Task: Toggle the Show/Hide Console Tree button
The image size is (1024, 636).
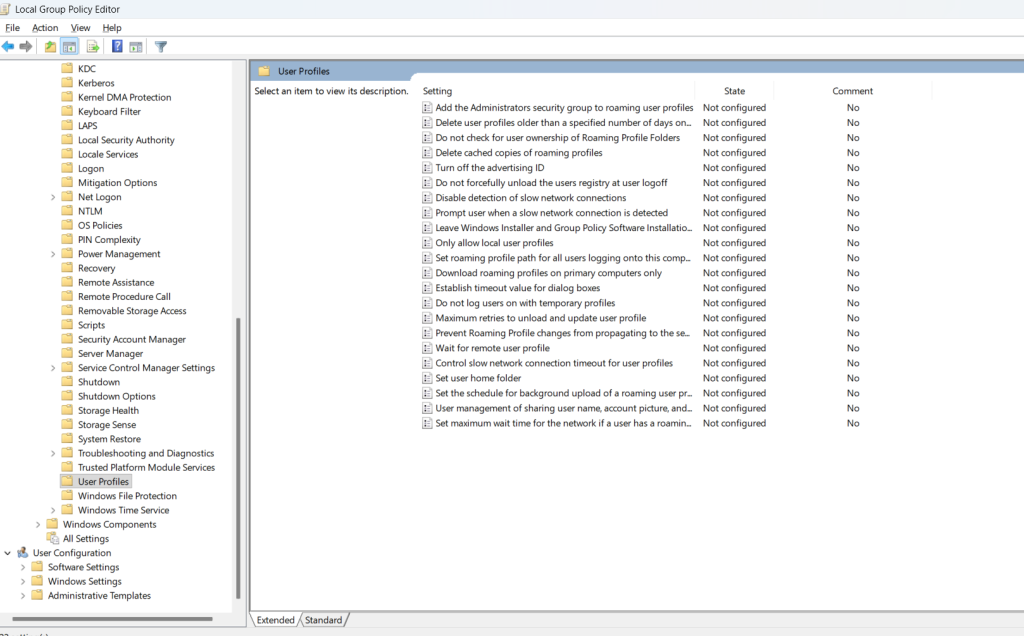Action: click(70, 47)
